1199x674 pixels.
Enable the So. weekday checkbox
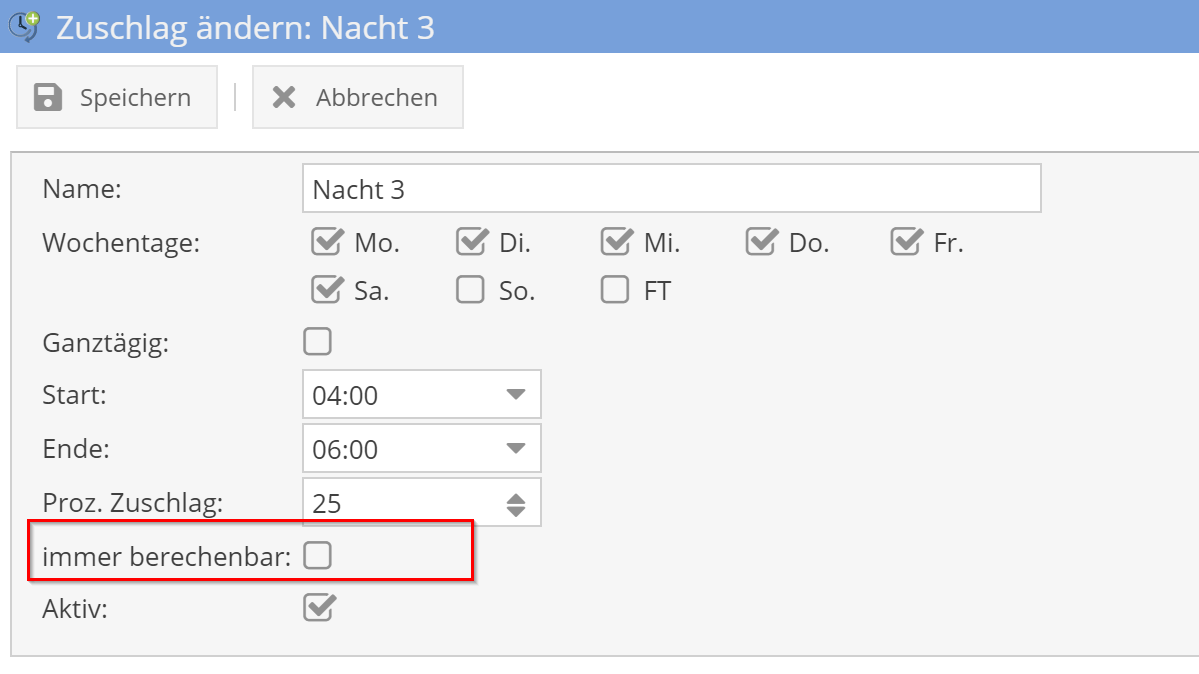click(470, 289)
